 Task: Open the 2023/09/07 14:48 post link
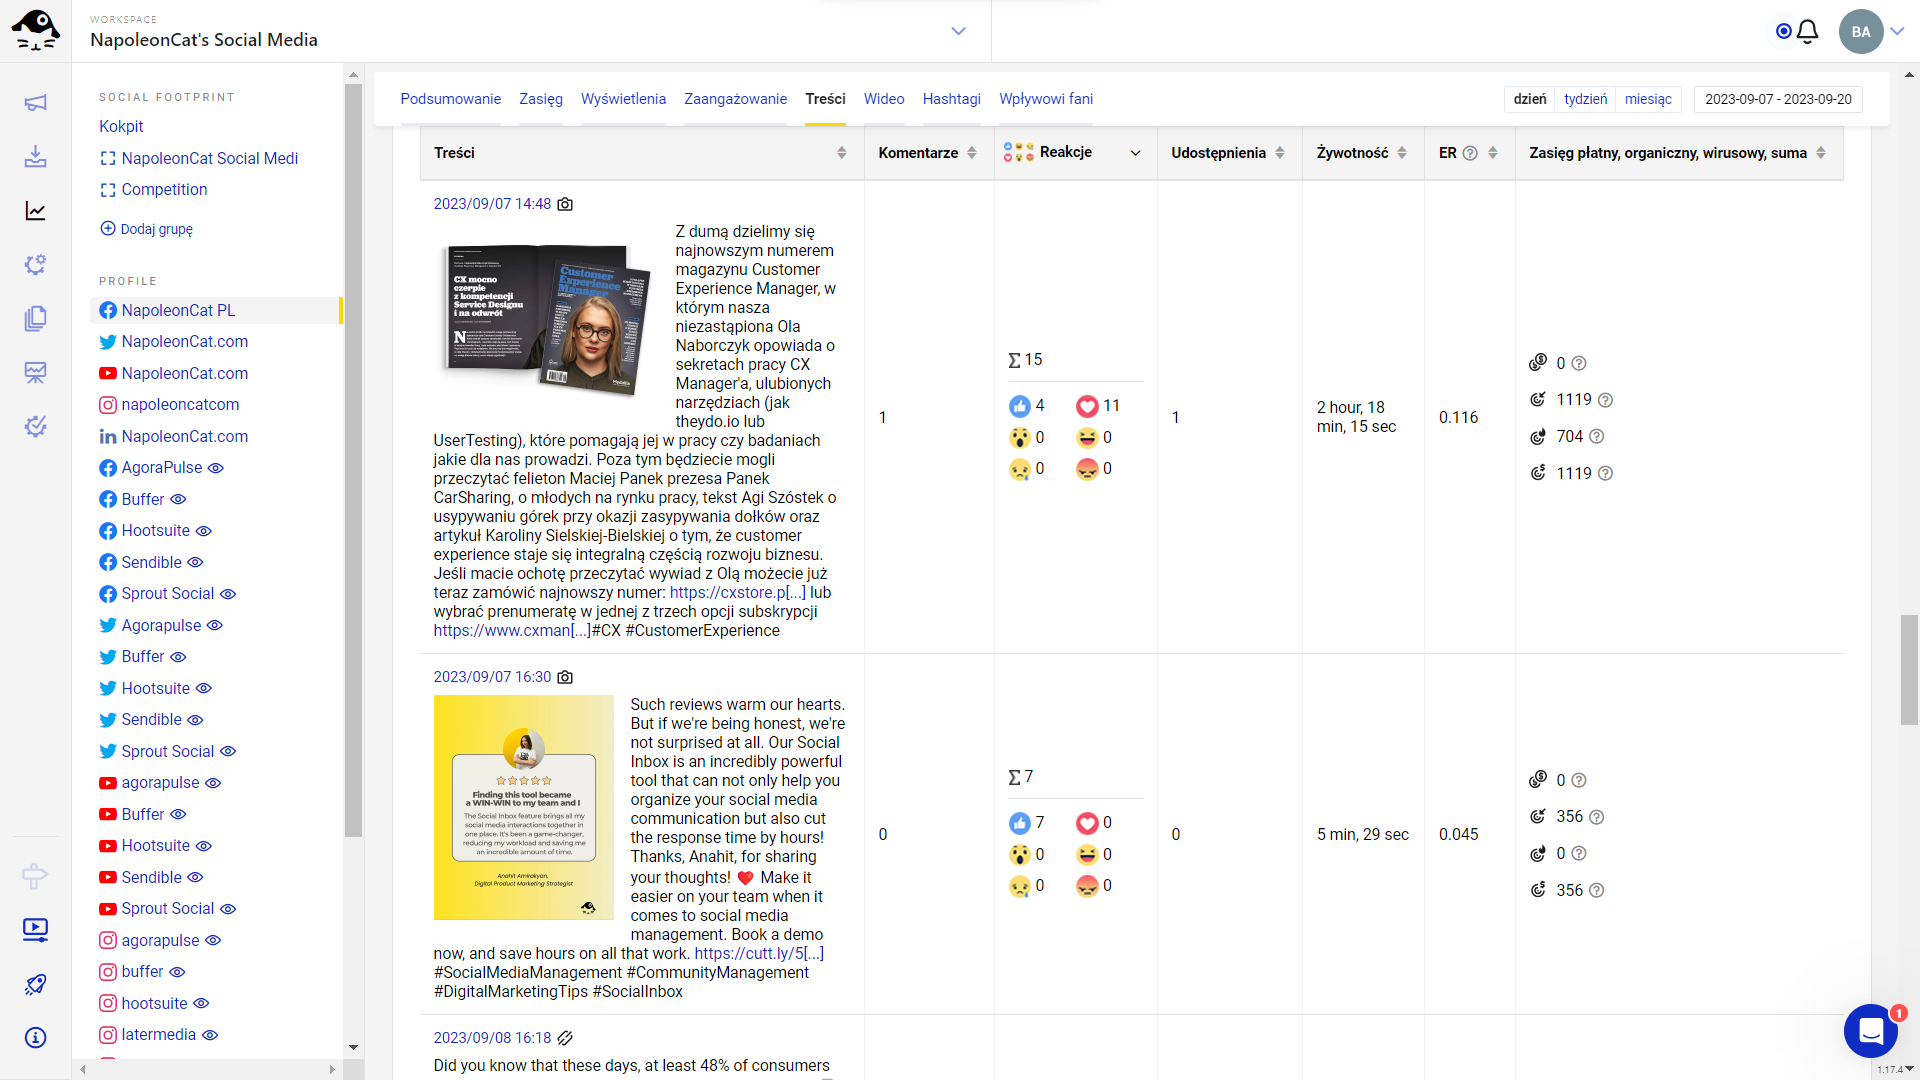click(x=492, y=204)
